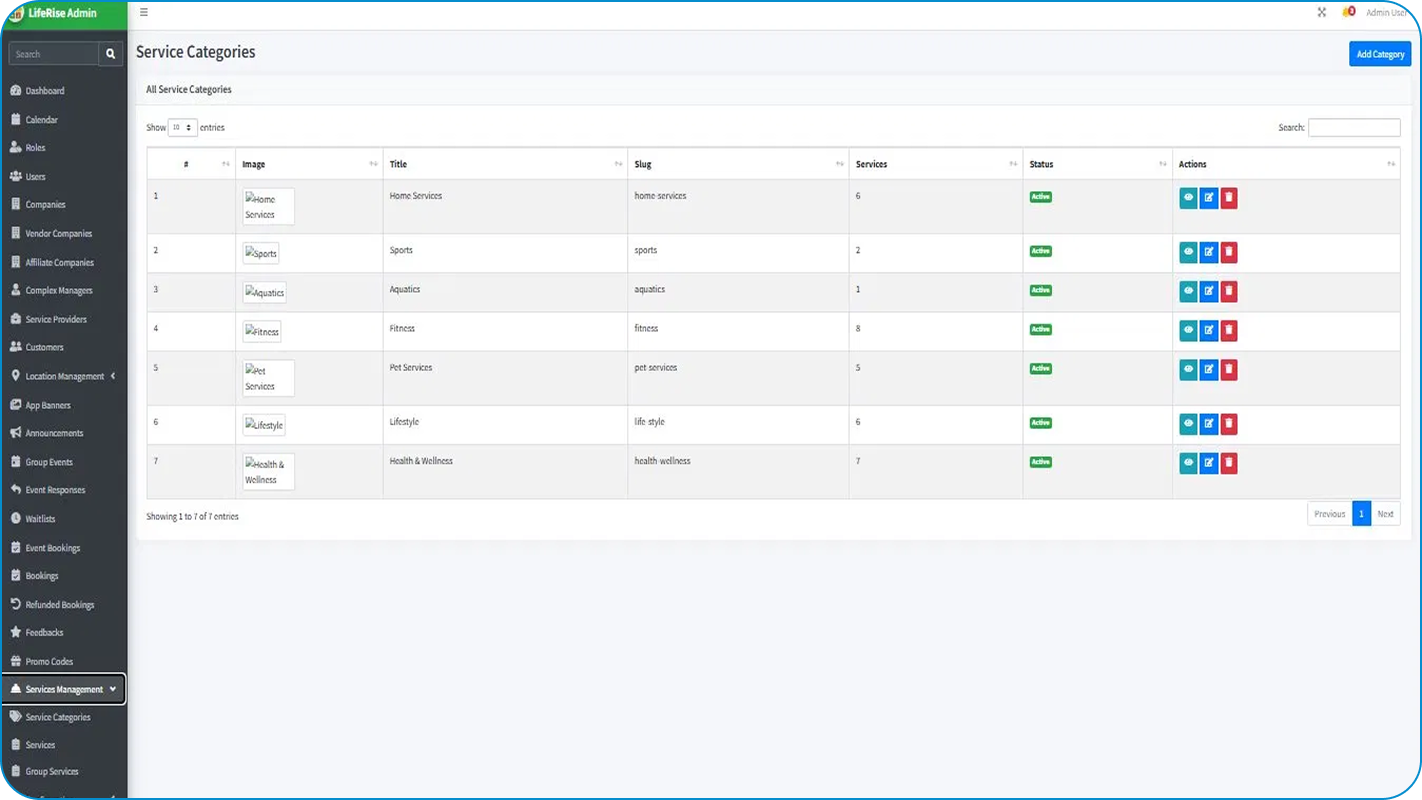
Task: Sort table by # column
Action: 191,164
